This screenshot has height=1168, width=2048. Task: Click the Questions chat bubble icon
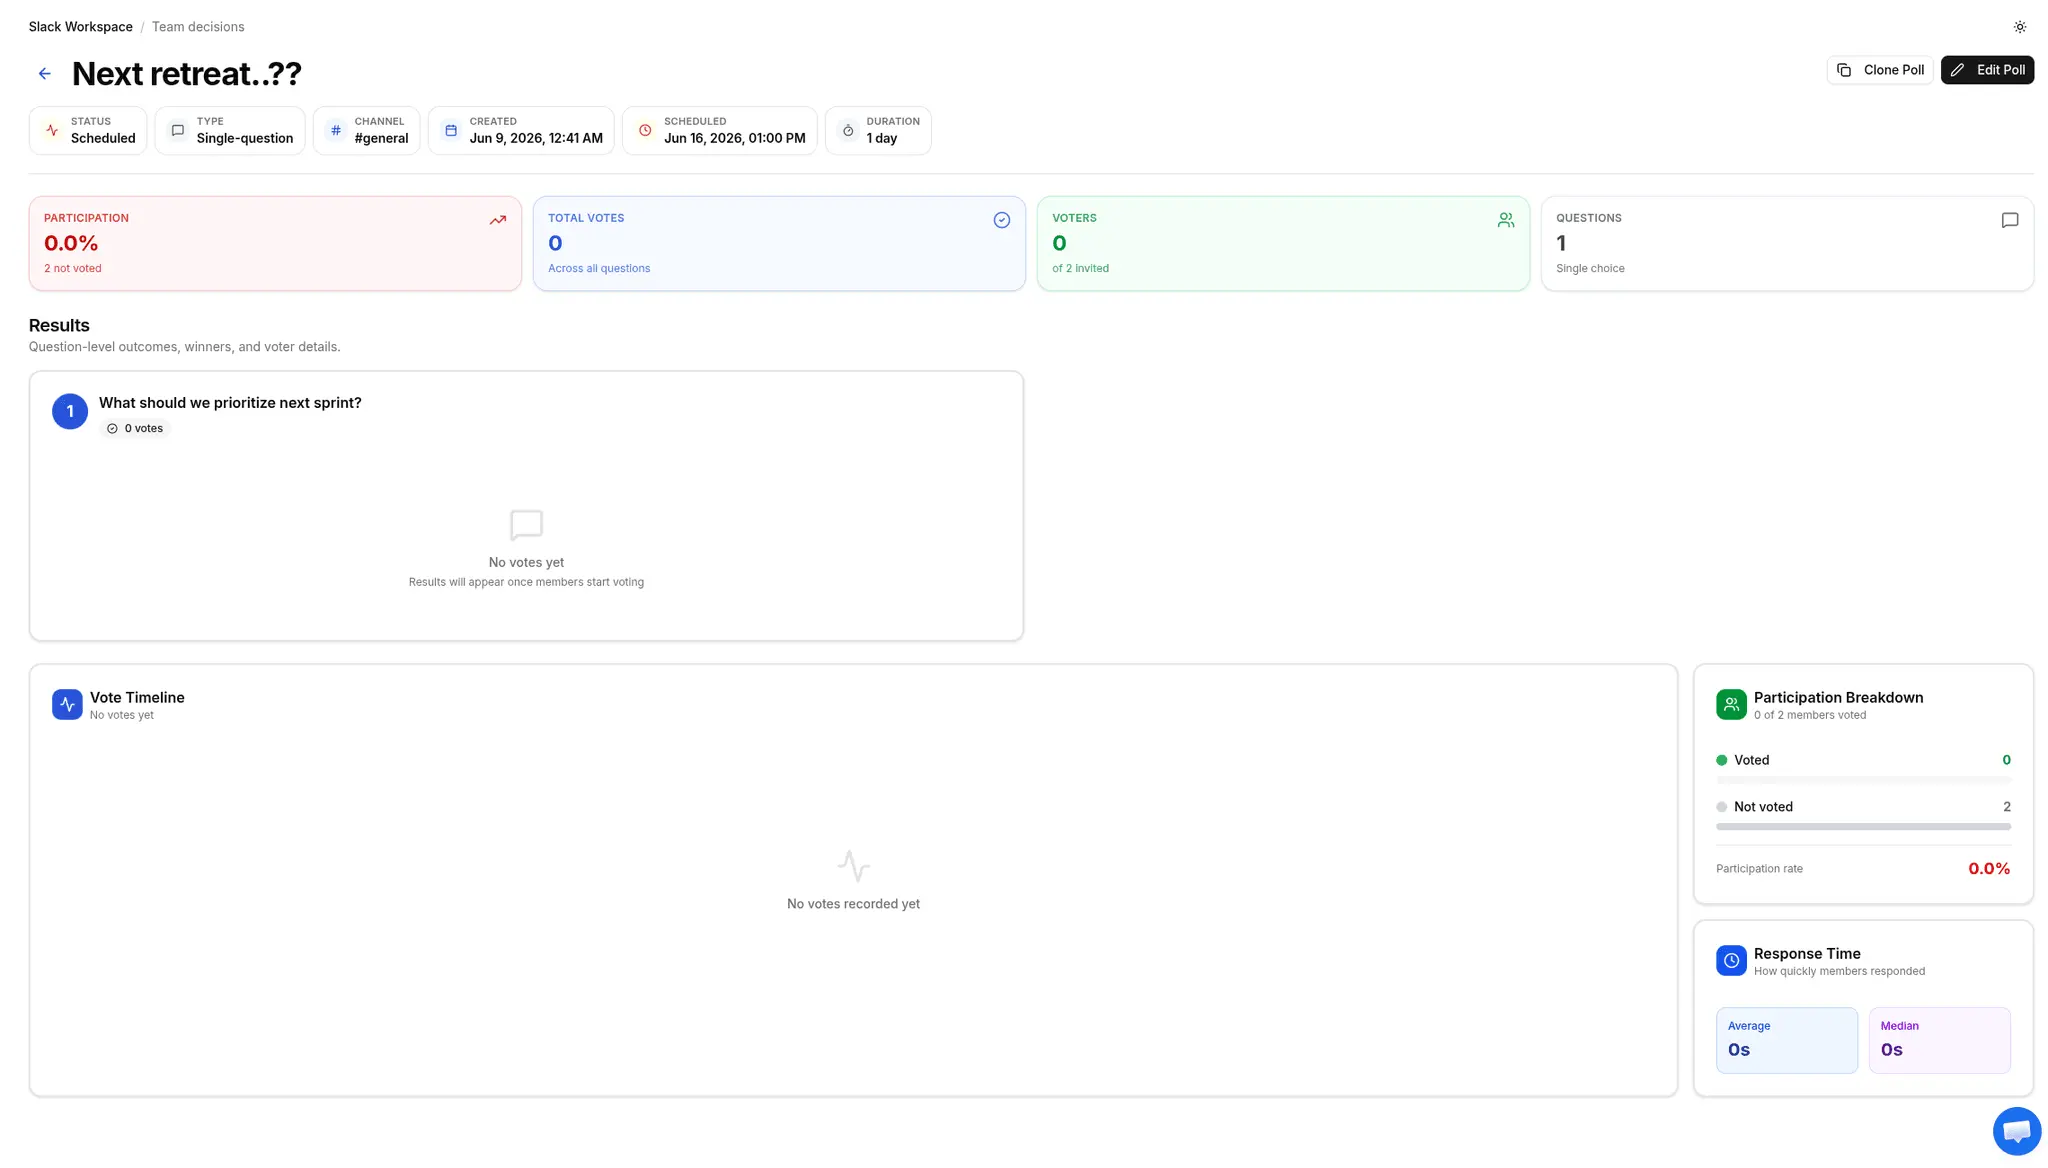[2010, 220]
